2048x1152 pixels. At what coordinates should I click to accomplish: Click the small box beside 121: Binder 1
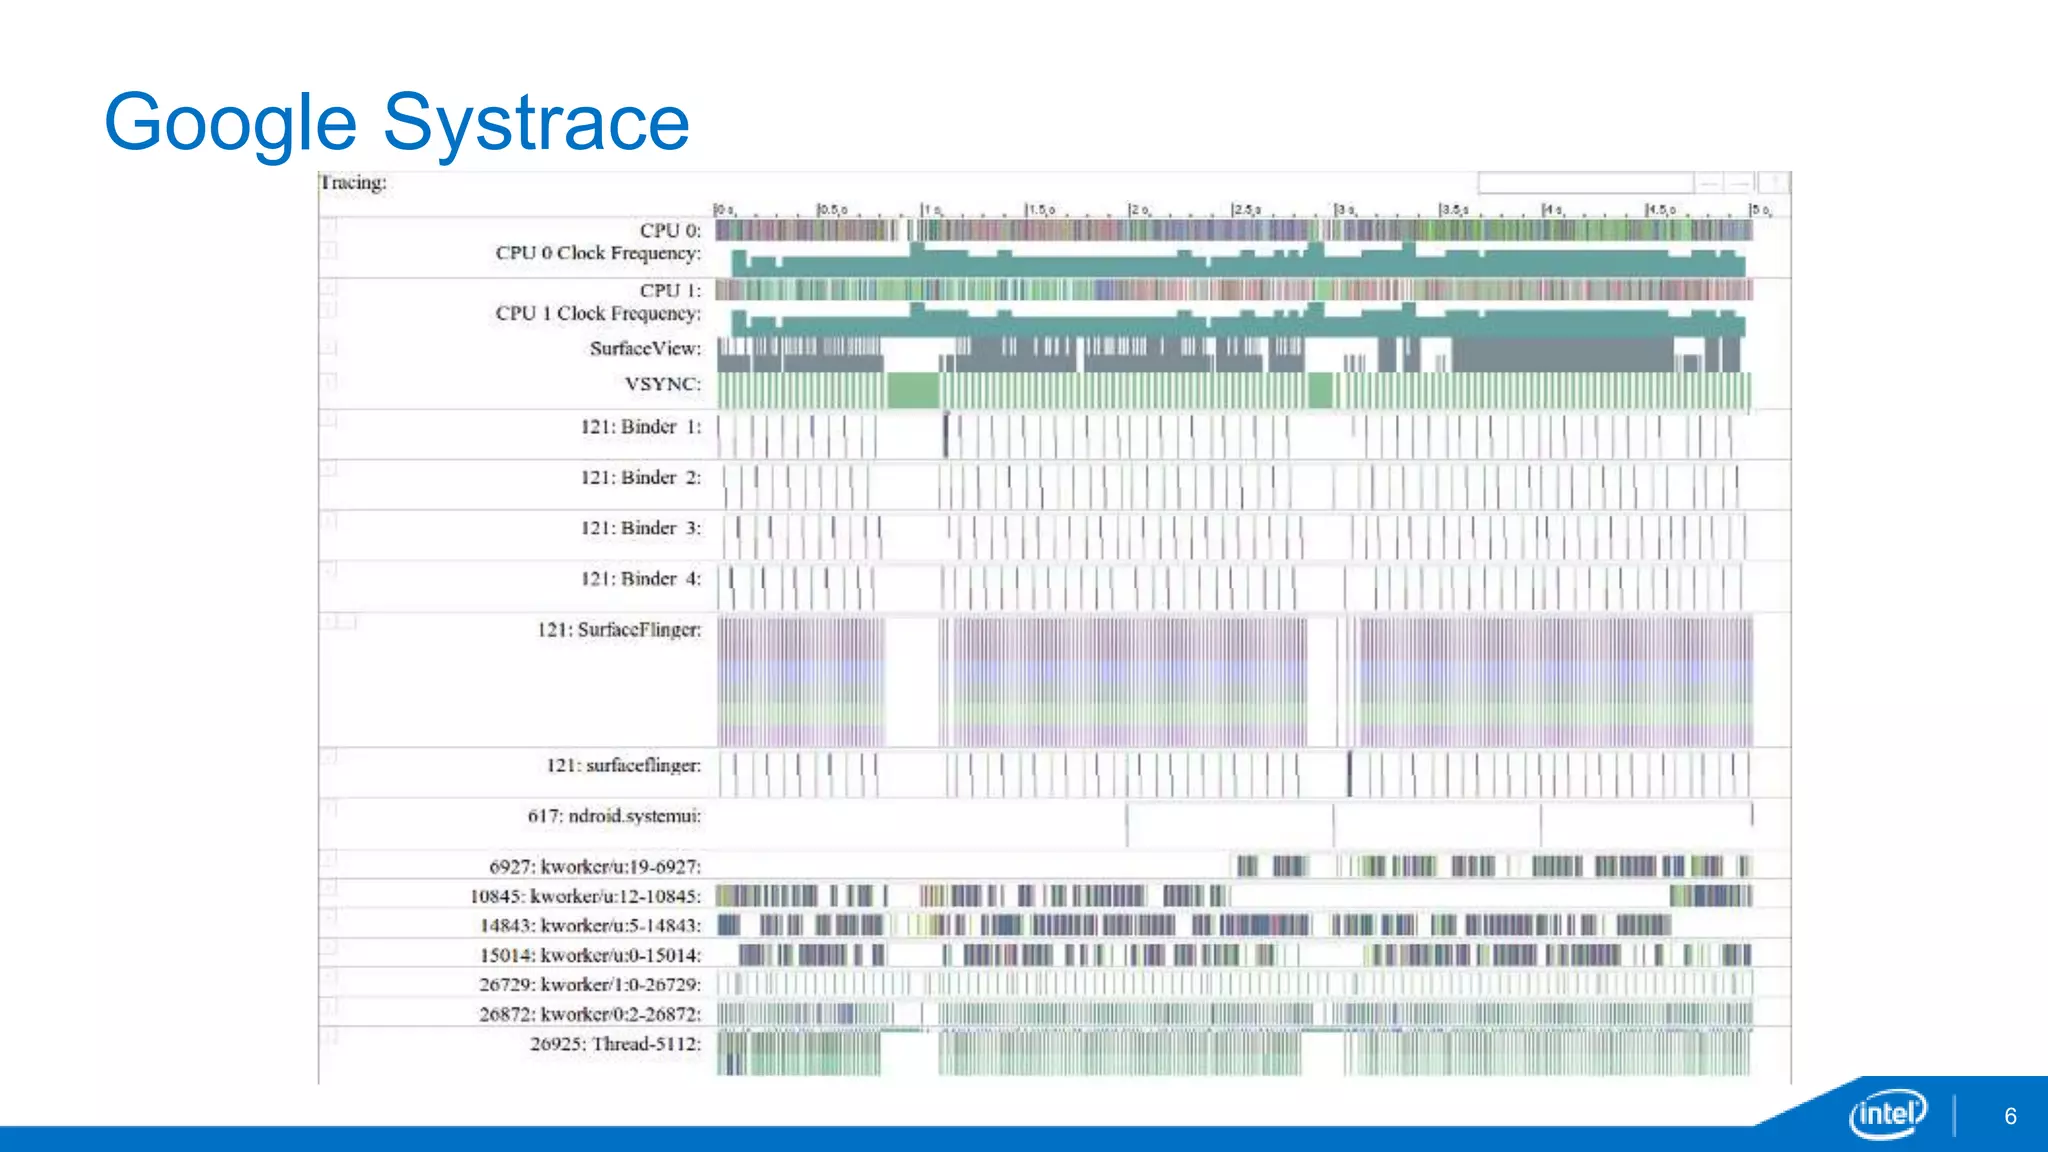click(329, 419)
